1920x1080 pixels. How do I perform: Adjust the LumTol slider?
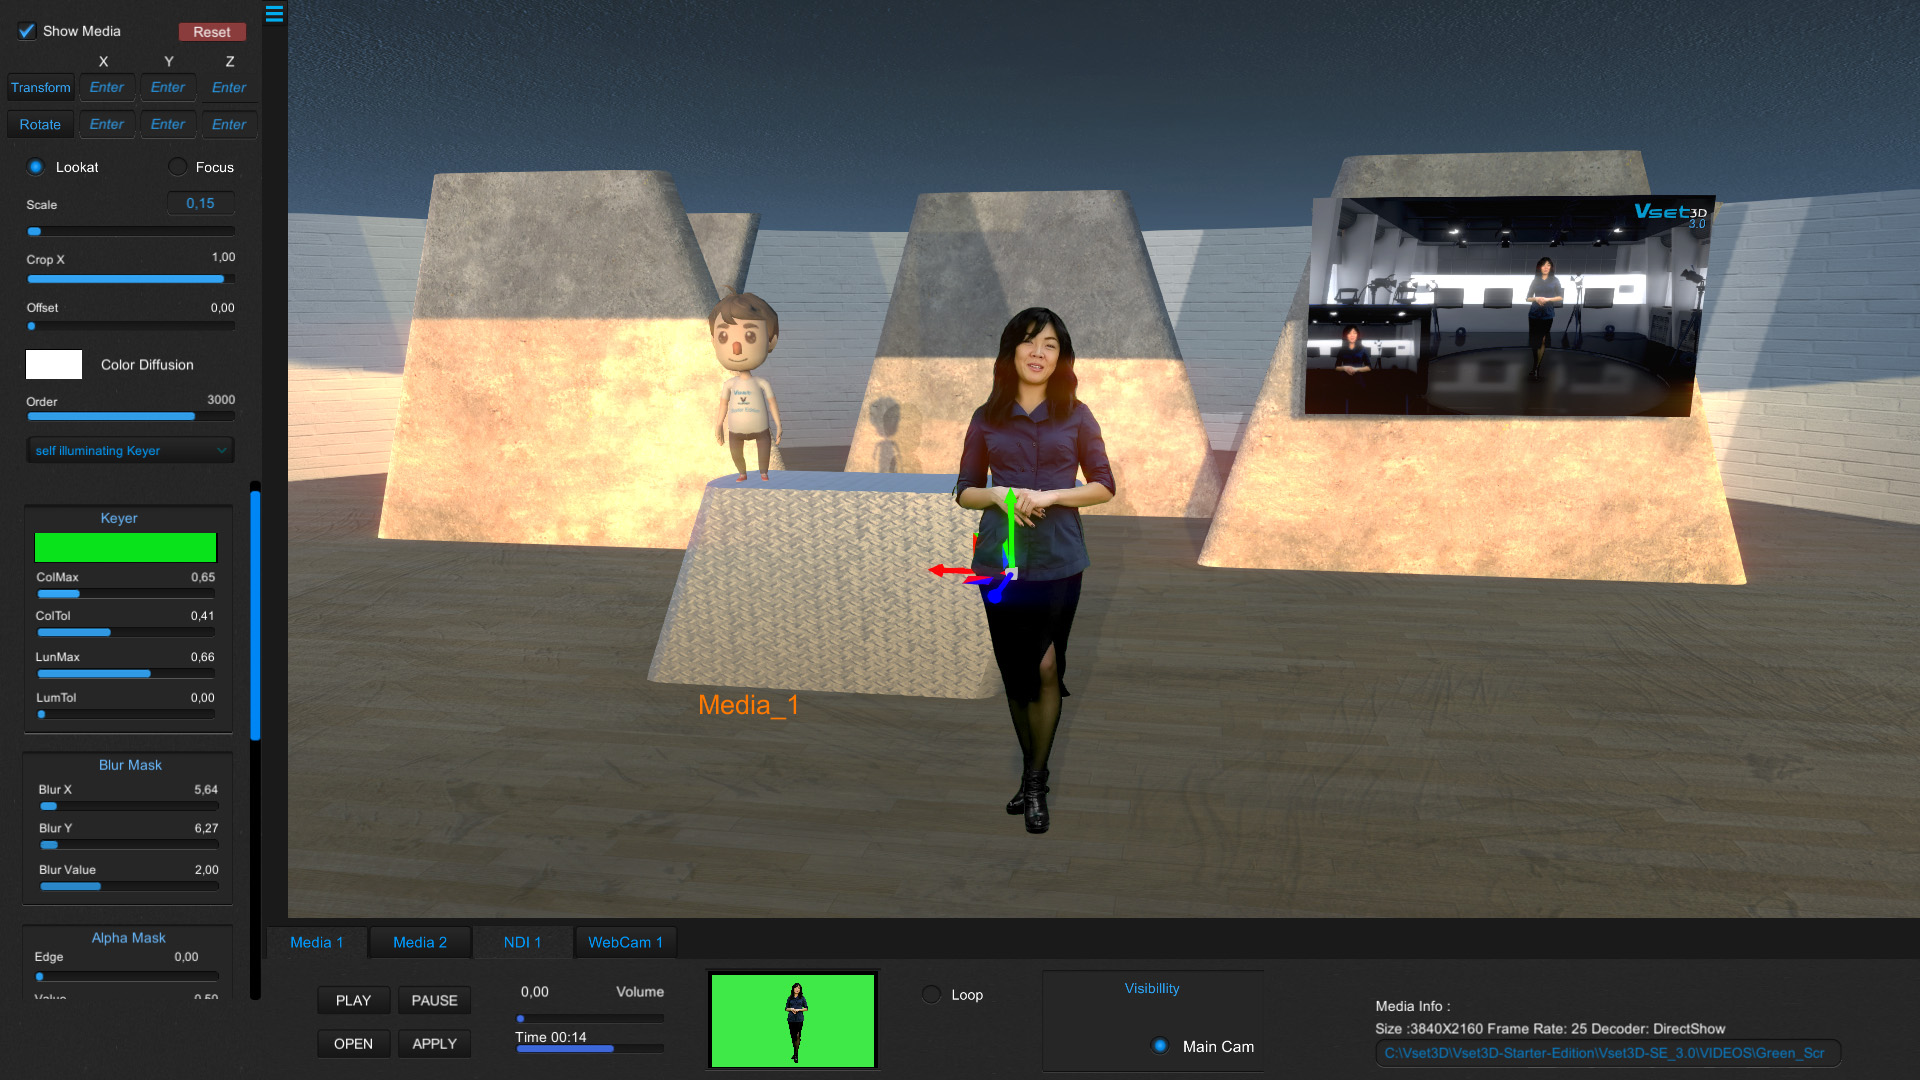(126, 715)
